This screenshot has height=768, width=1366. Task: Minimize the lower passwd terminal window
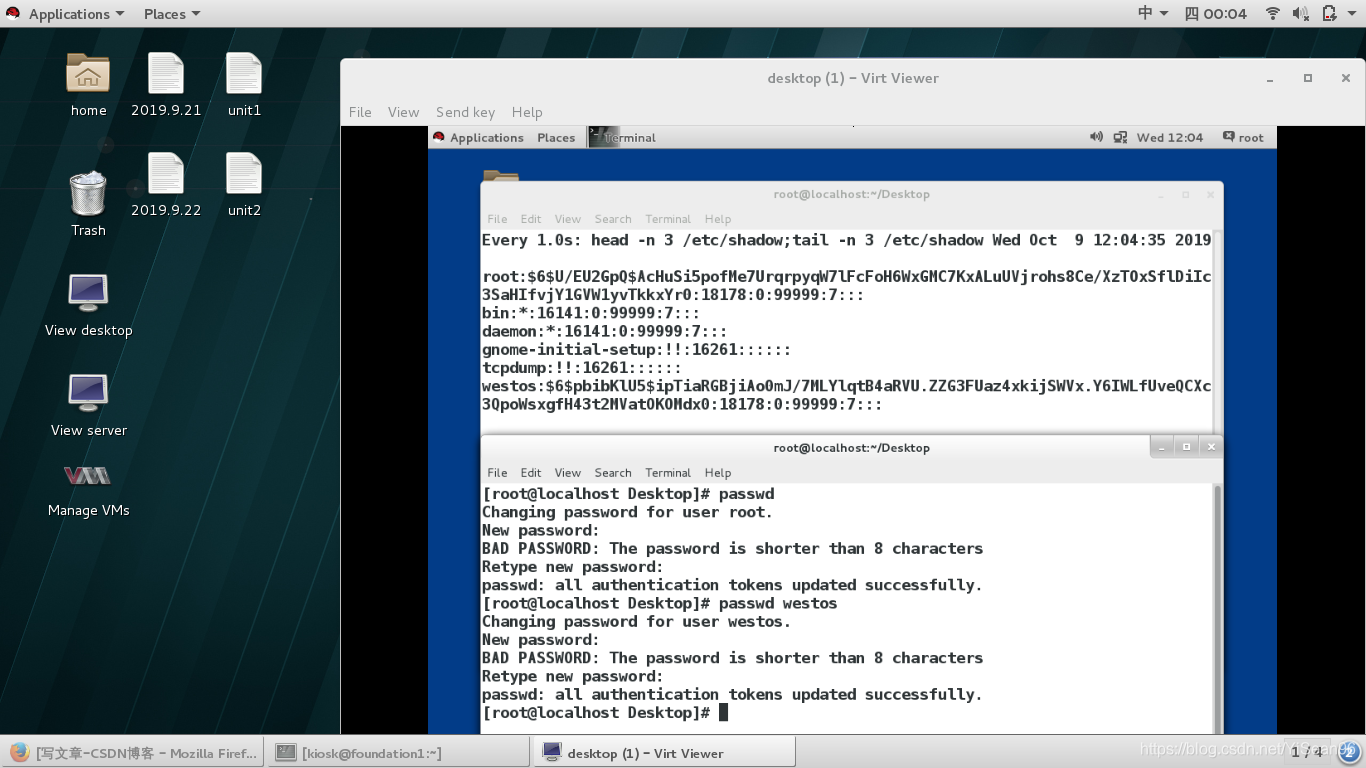(1161, 447)
